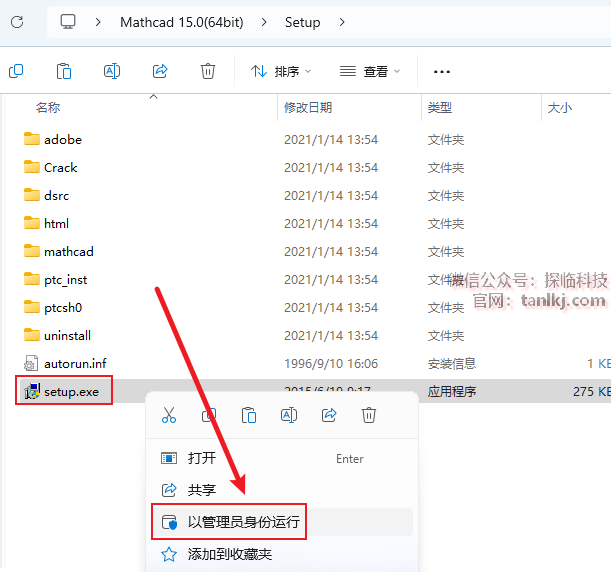Click the toolbar Share icon
This screenshot has height=572, width=611.
160,71
